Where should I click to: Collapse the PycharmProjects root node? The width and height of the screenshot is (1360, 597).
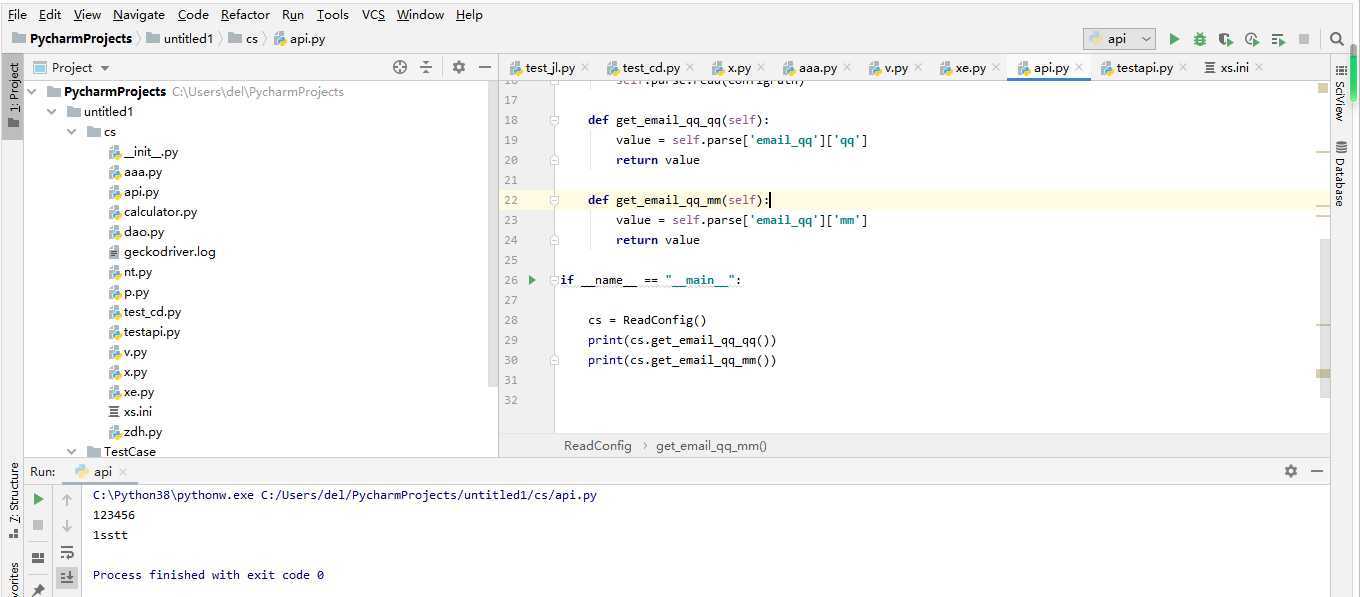pyautogui.click(x=32, y=91)
